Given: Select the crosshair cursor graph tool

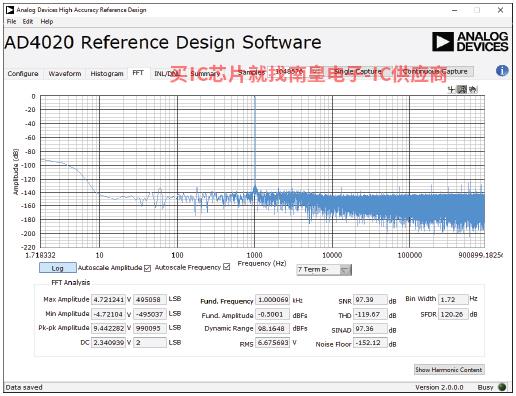Looking at the screenshot, I should [x=451, y=89].
